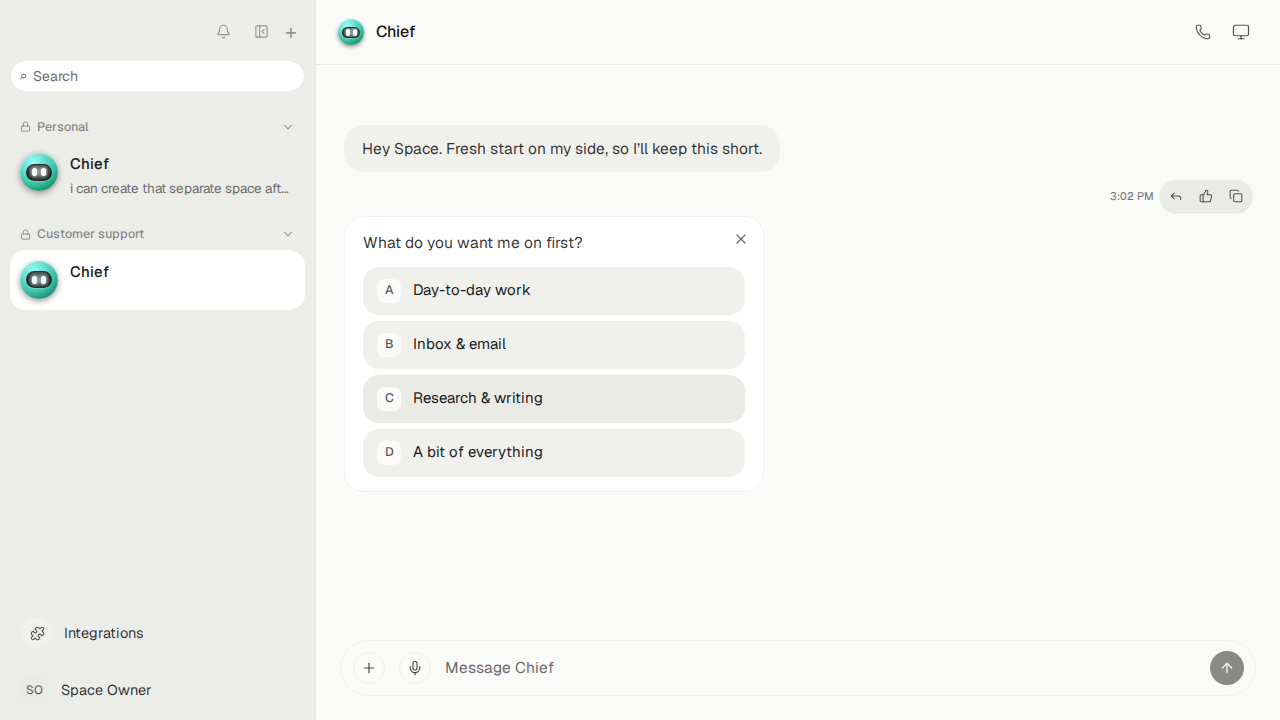Reply to the 3:02 PM message
The width and height of the screenshot is (1280, 720).
pyautogui.click(x=1176, y=197)
